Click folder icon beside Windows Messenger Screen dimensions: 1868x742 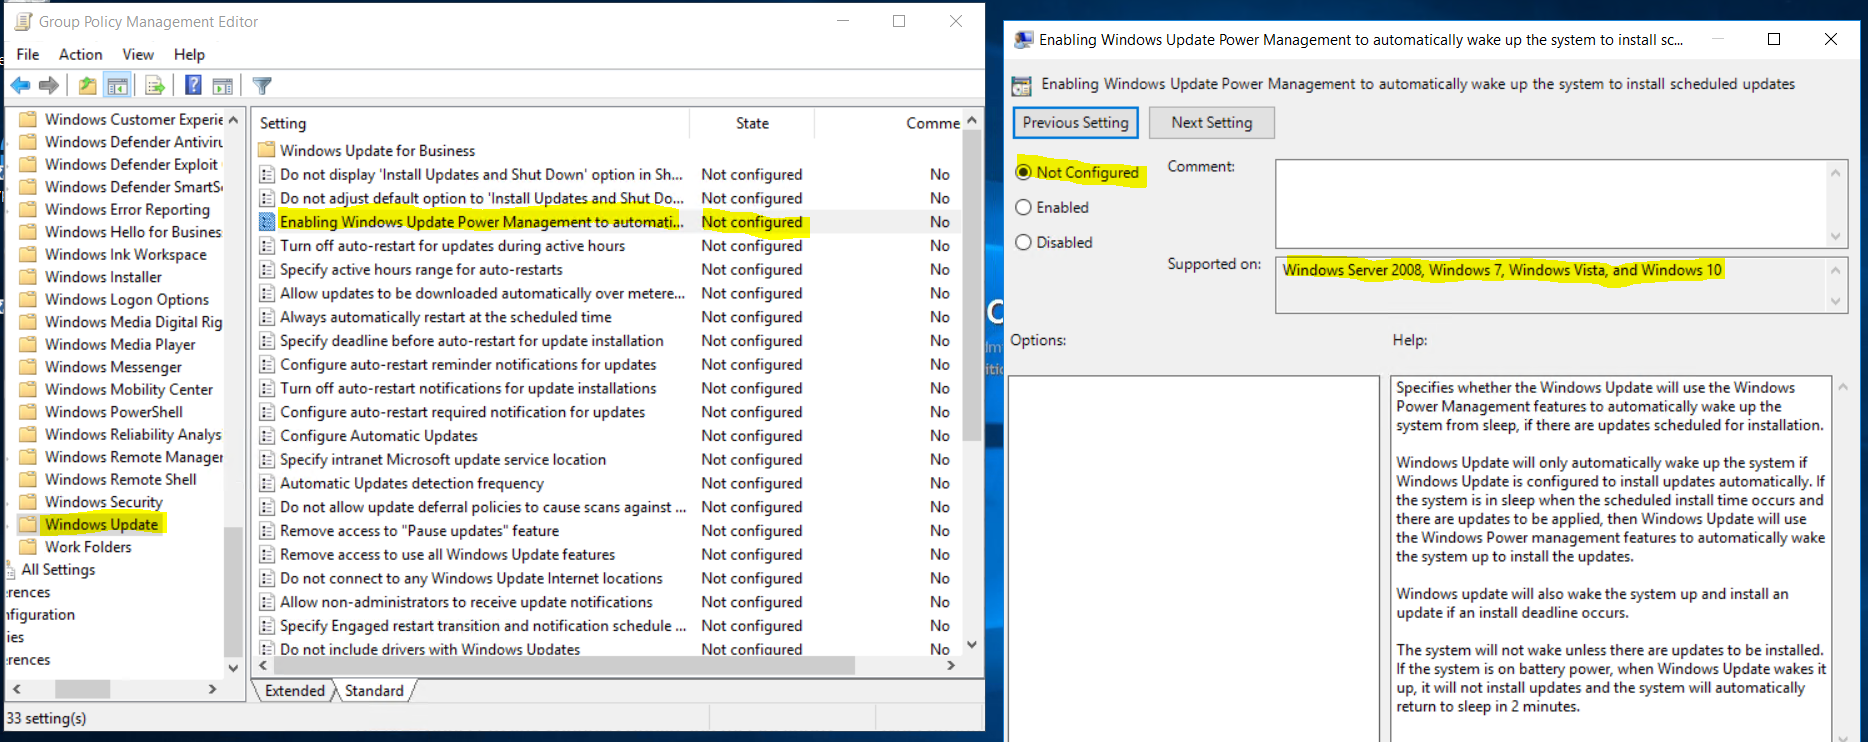point(28,367)
